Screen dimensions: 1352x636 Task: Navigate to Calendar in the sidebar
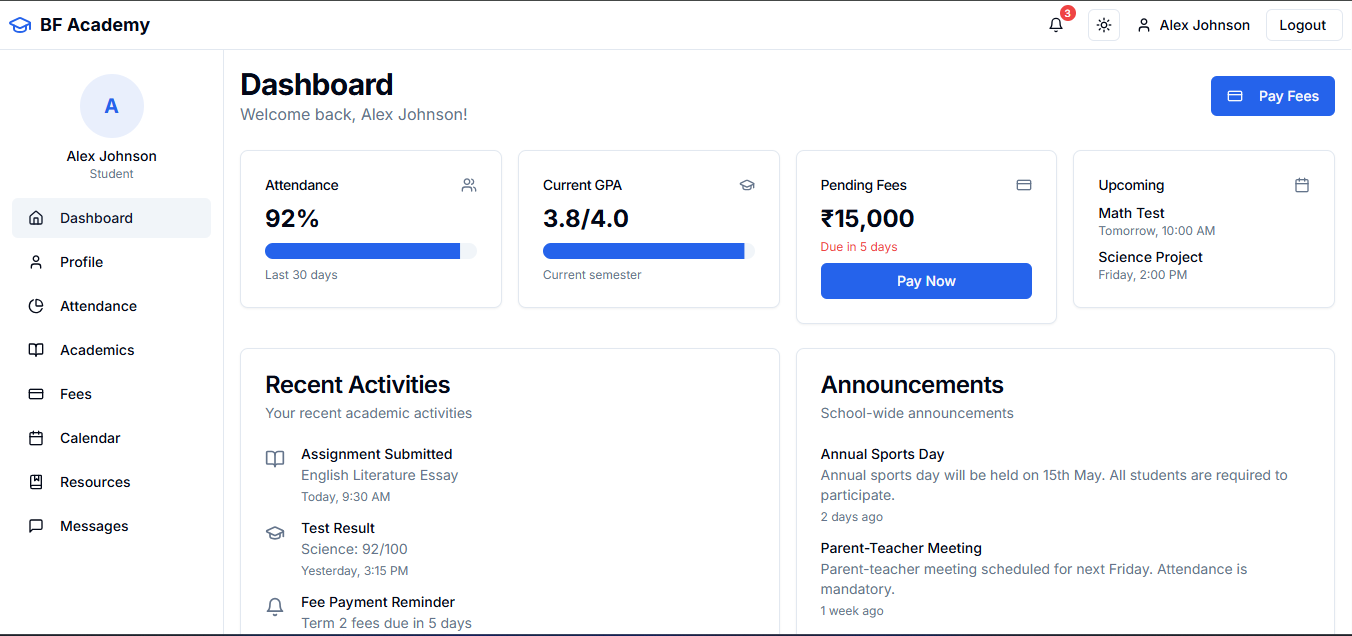pyautogui.click(x=90, y=438)
